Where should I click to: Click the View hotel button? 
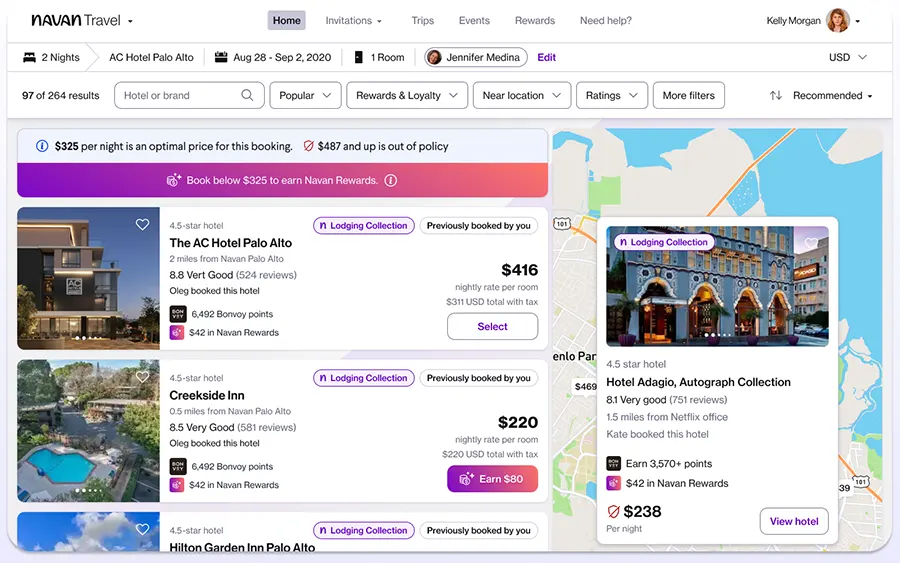pos(794,521)
